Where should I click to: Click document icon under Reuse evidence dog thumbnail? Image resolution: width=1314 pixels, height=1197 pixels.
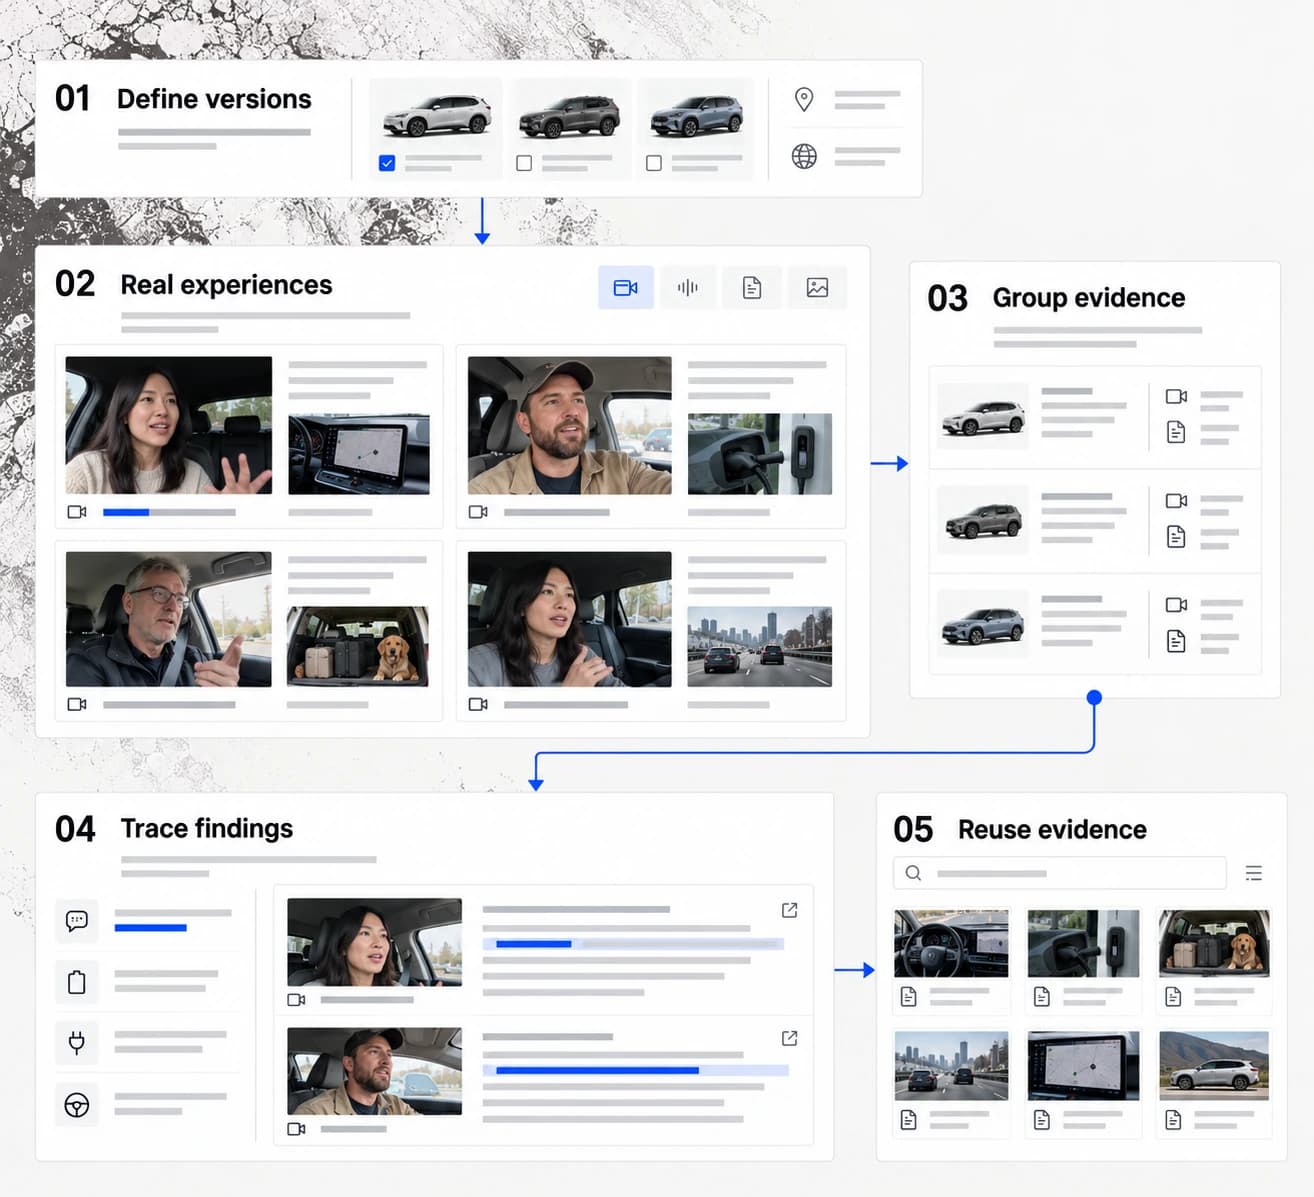coord(1174,996)
